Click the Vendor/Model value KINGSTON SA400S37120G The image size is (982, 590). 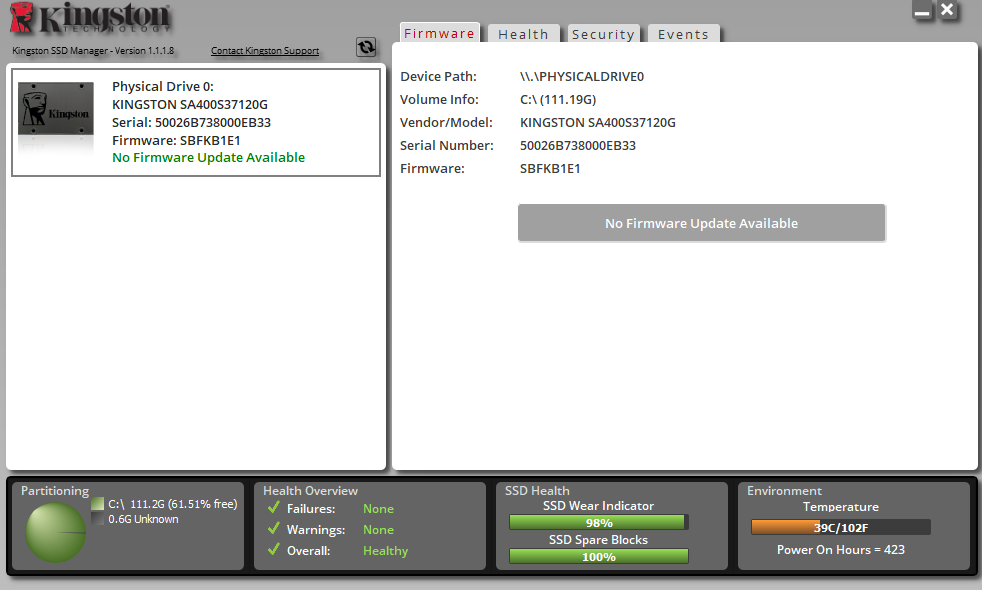point(597,123)
